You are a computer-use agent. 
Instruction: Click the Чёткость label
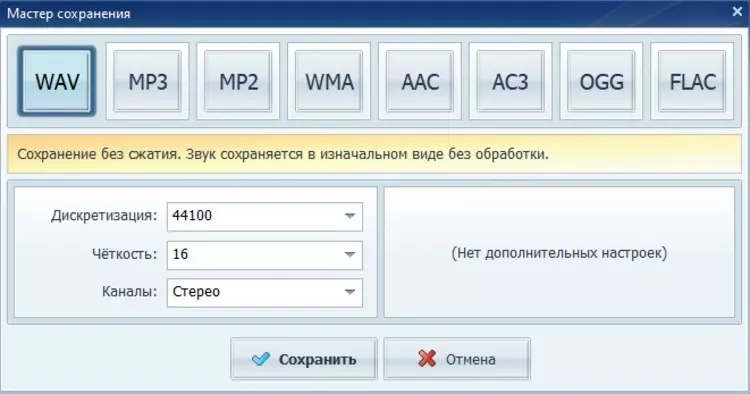pyautogui.click(x=124, y=254)
